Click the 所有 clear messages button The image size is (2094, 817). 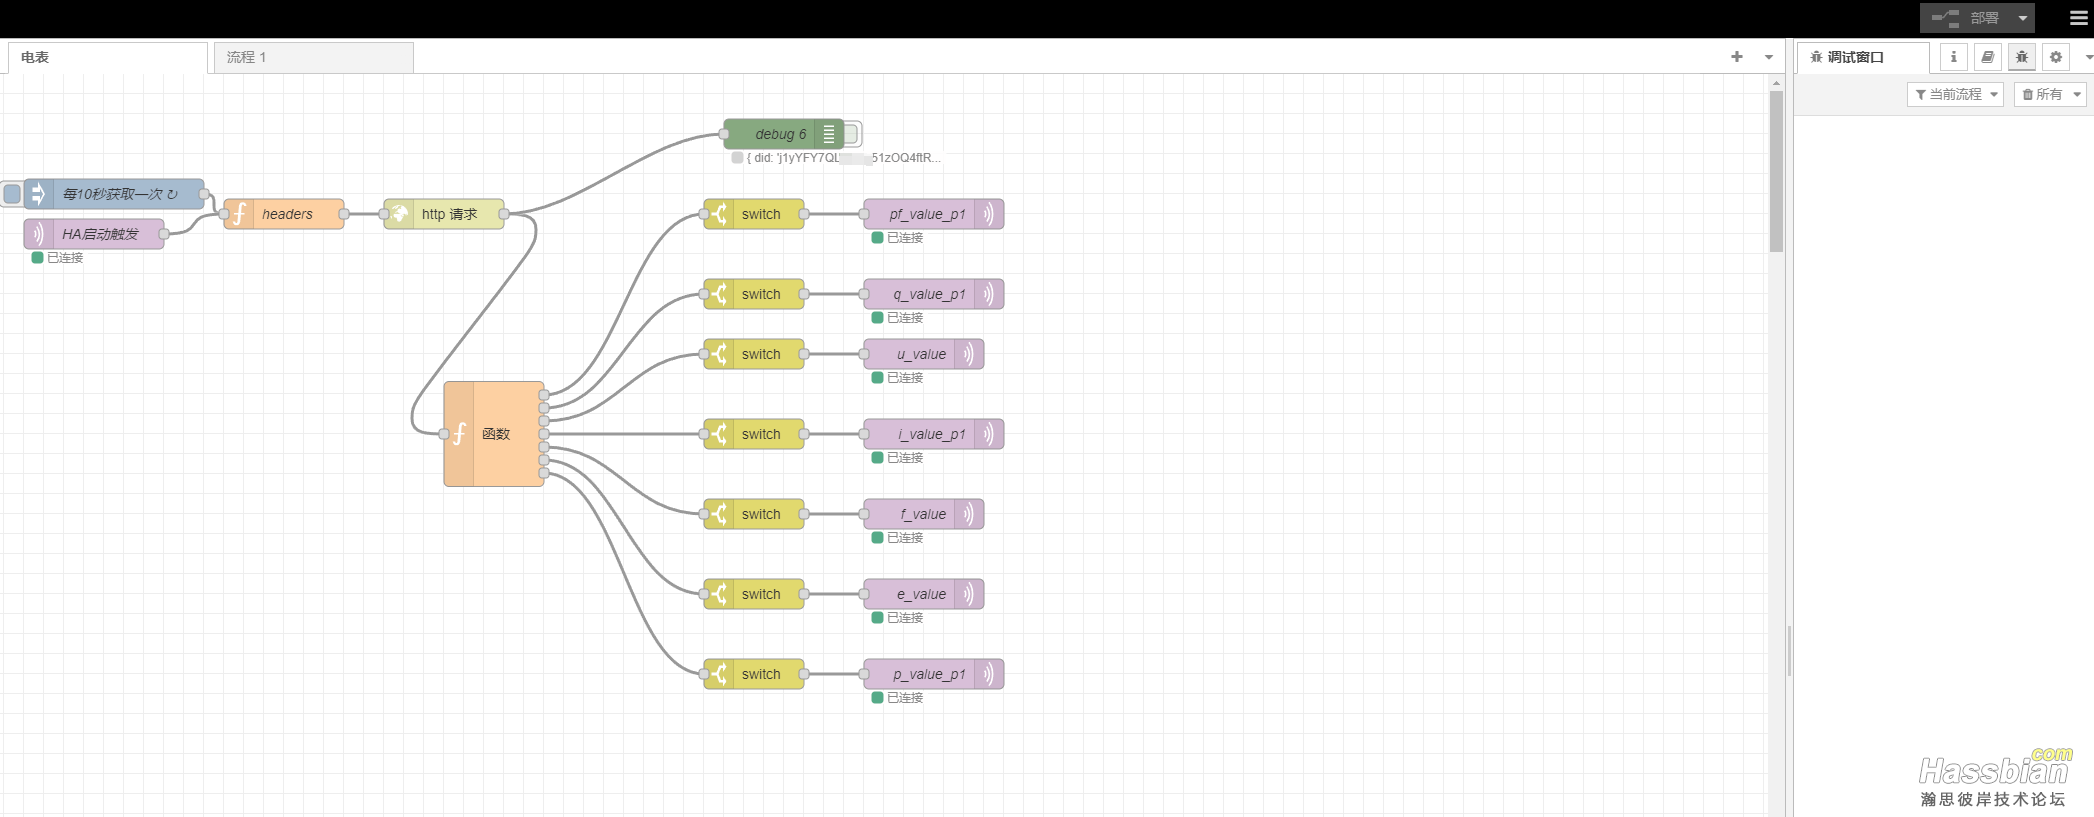2041,94
